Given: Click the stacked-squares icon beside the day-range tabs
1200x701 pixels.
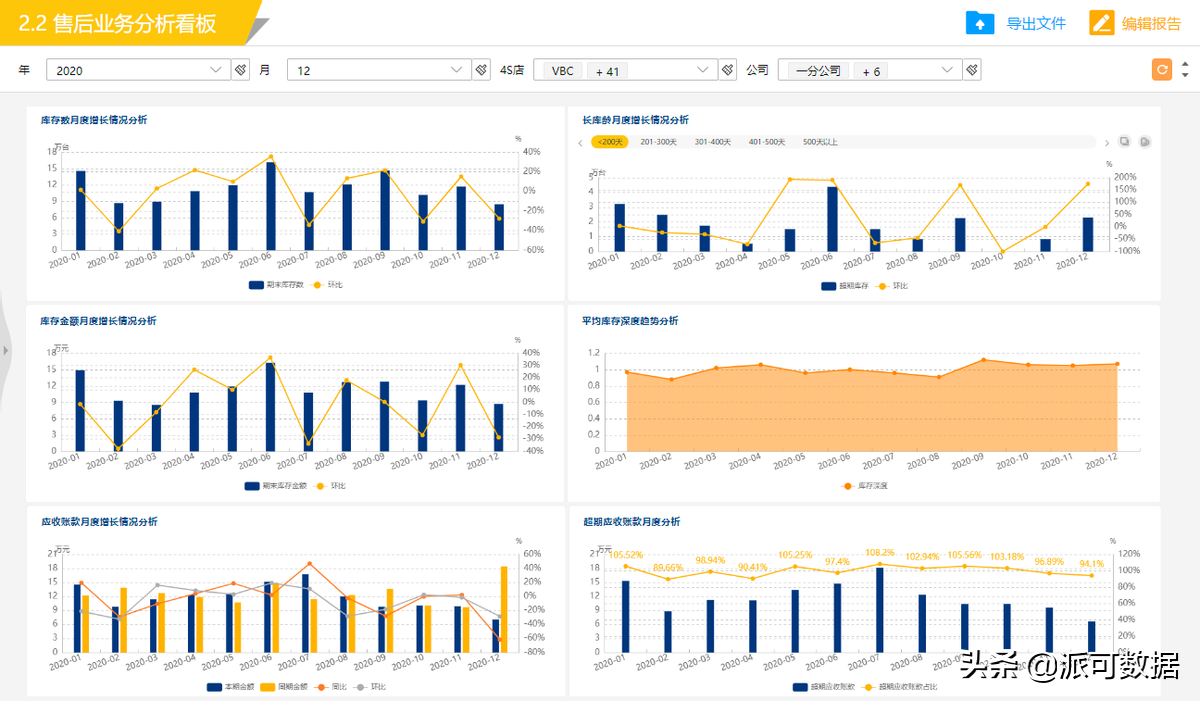Looking at the screenshot, I should [x=1125, y=142].
